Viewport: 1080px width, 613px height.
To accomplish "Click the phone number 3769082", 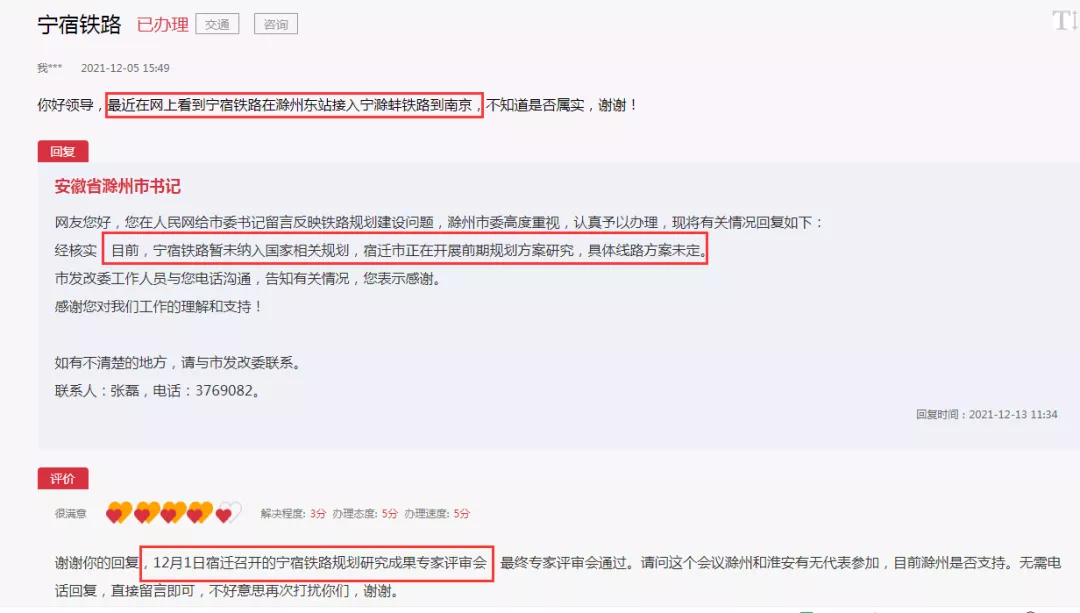I will [224, 391].
